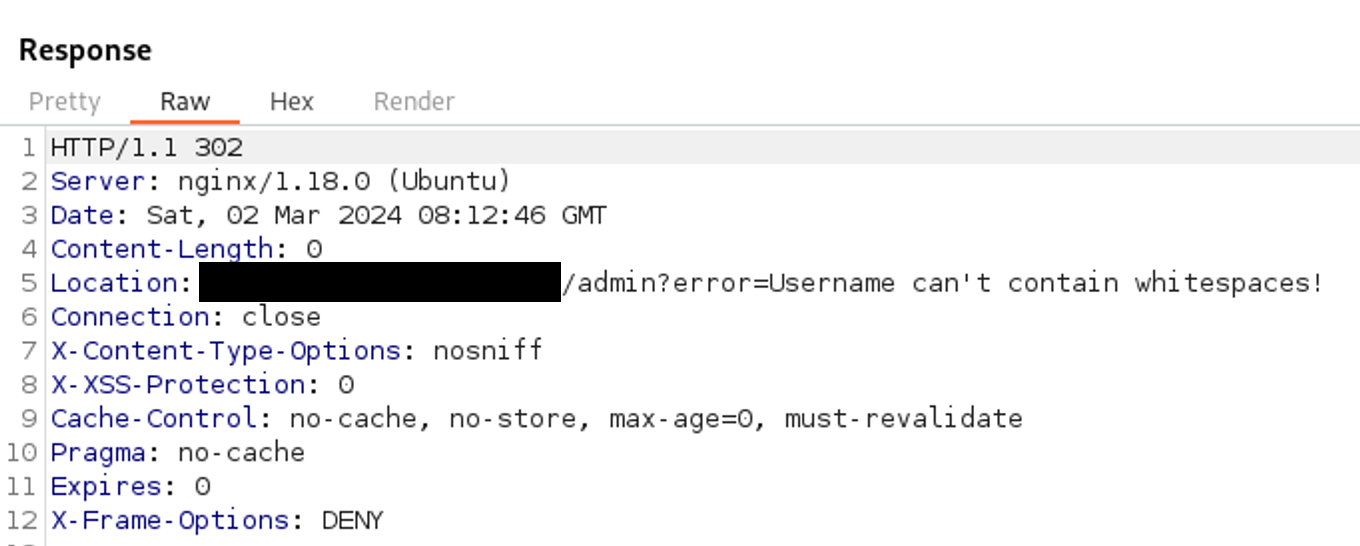Click the X-Frame-Options DENY value
This screenshot has height=546, width=1360.
(352, 521)
